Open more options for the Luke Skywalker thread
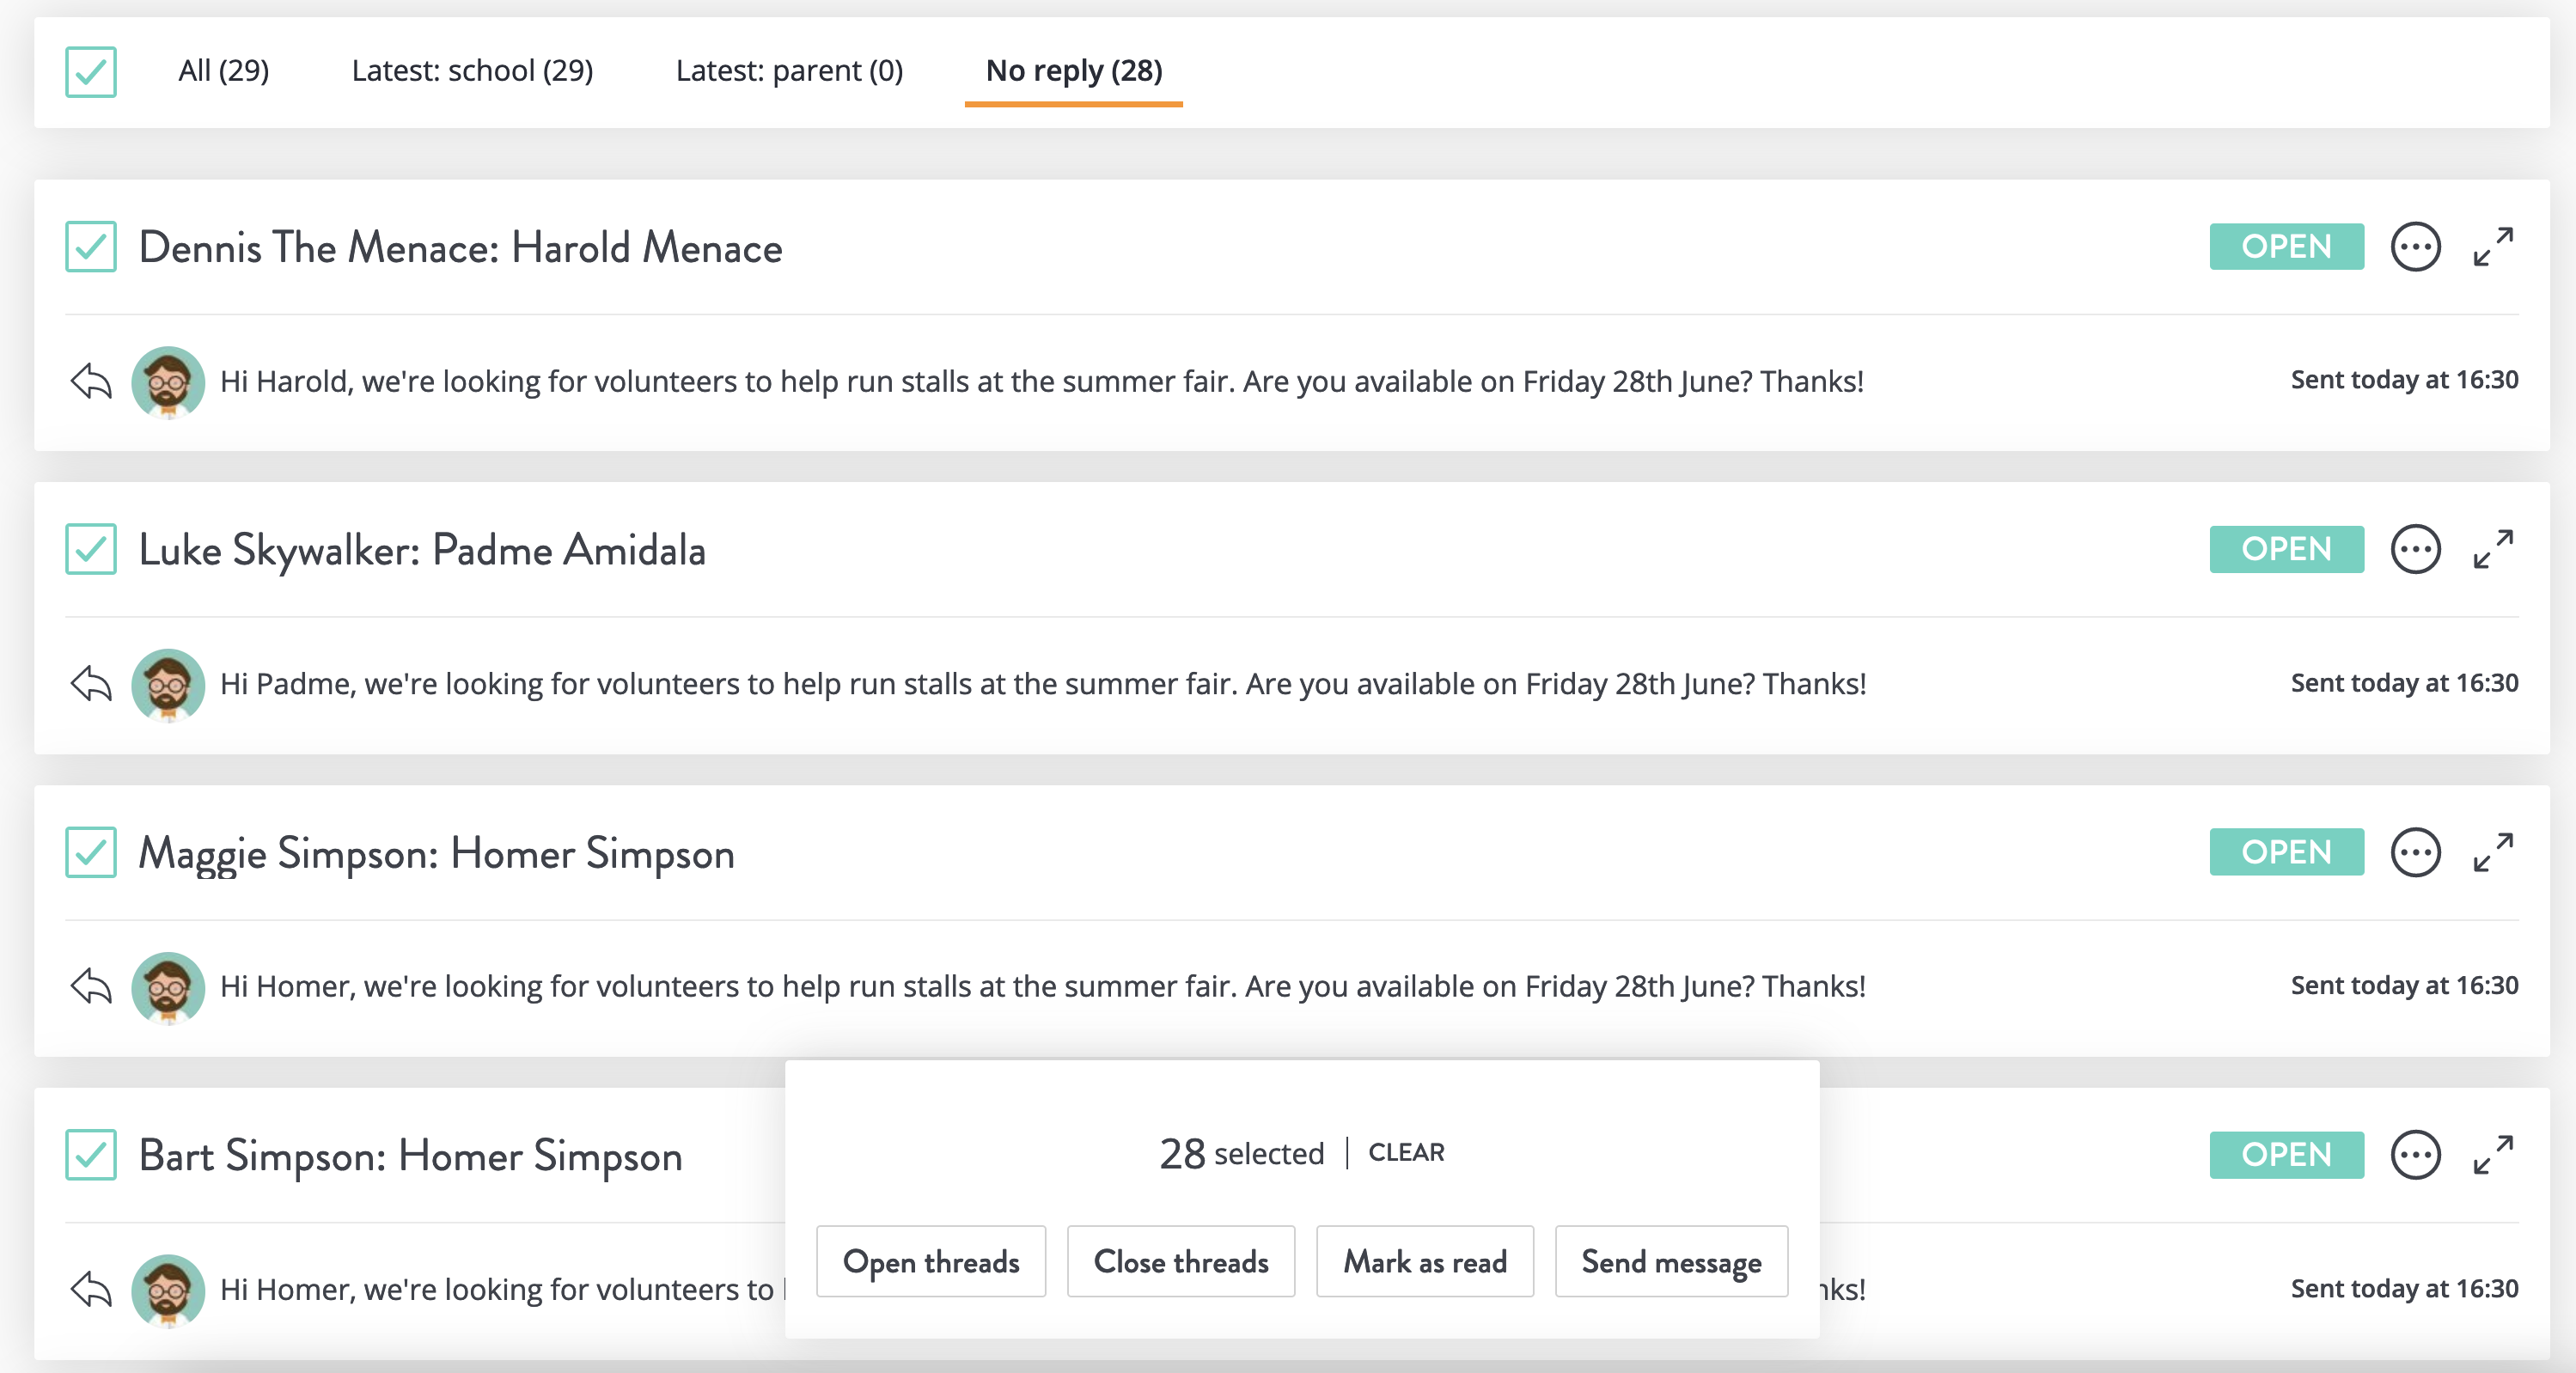Viewport: 2576px width, 1373px height. tap(2416, 549)
